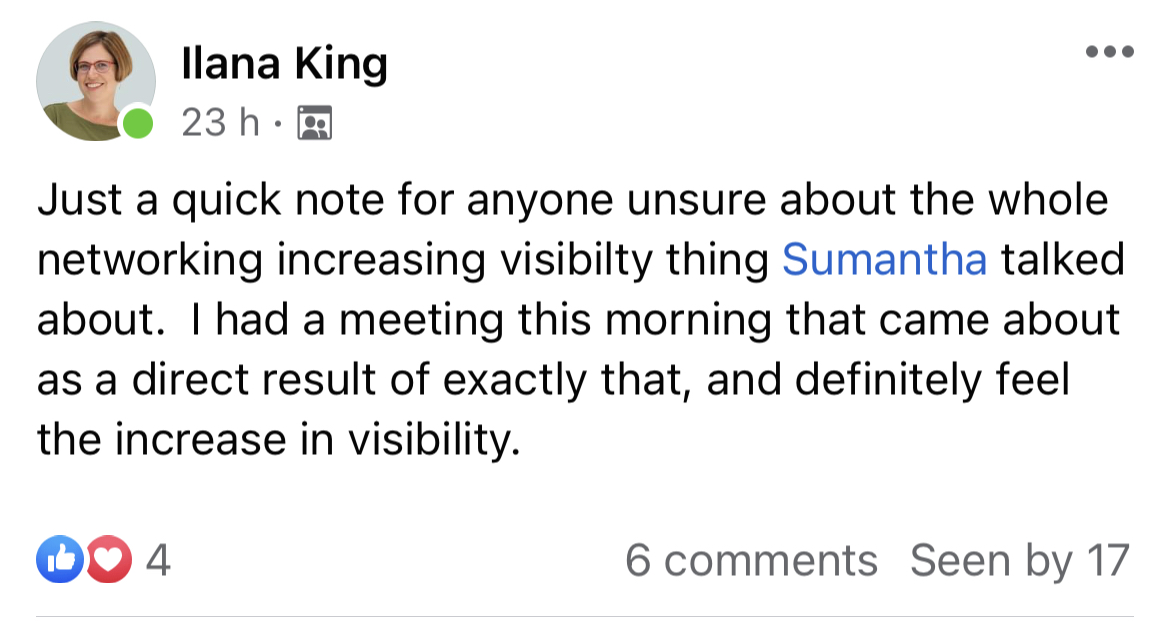This screenshot has height=640, width=1170.
Task: Click the word "networking" in the post
Action: click(150, 259)
